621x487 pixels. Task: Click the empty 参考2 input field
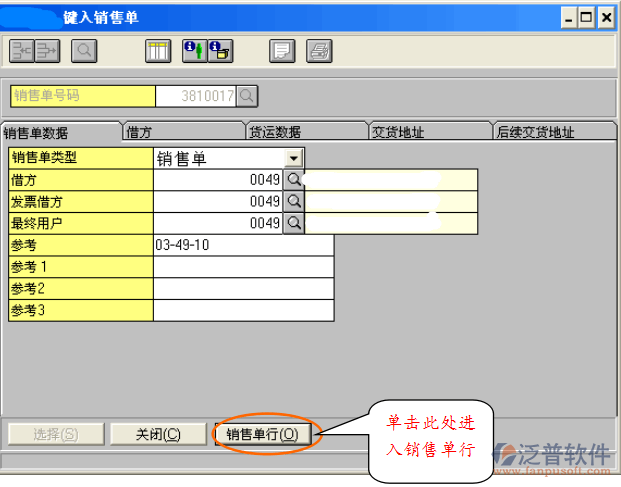point(243,288)
